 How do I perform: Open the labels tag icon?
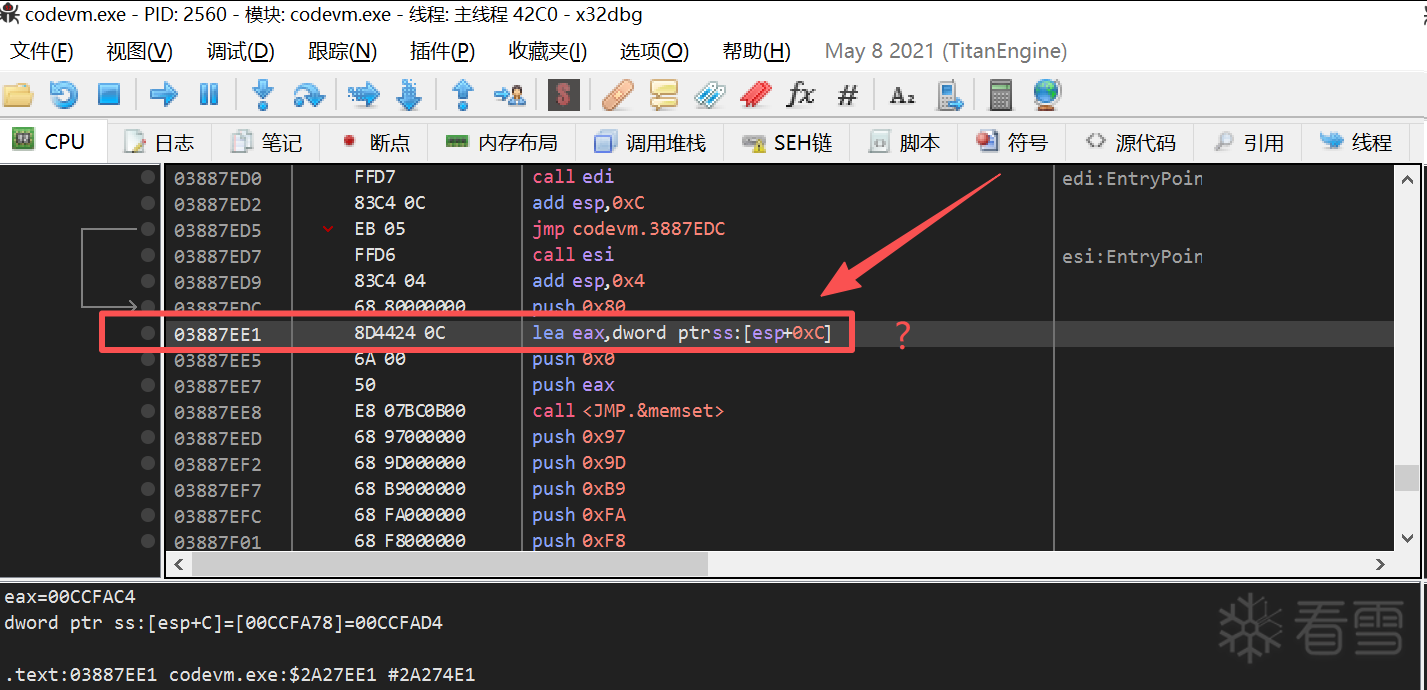(x=709, y=95)
